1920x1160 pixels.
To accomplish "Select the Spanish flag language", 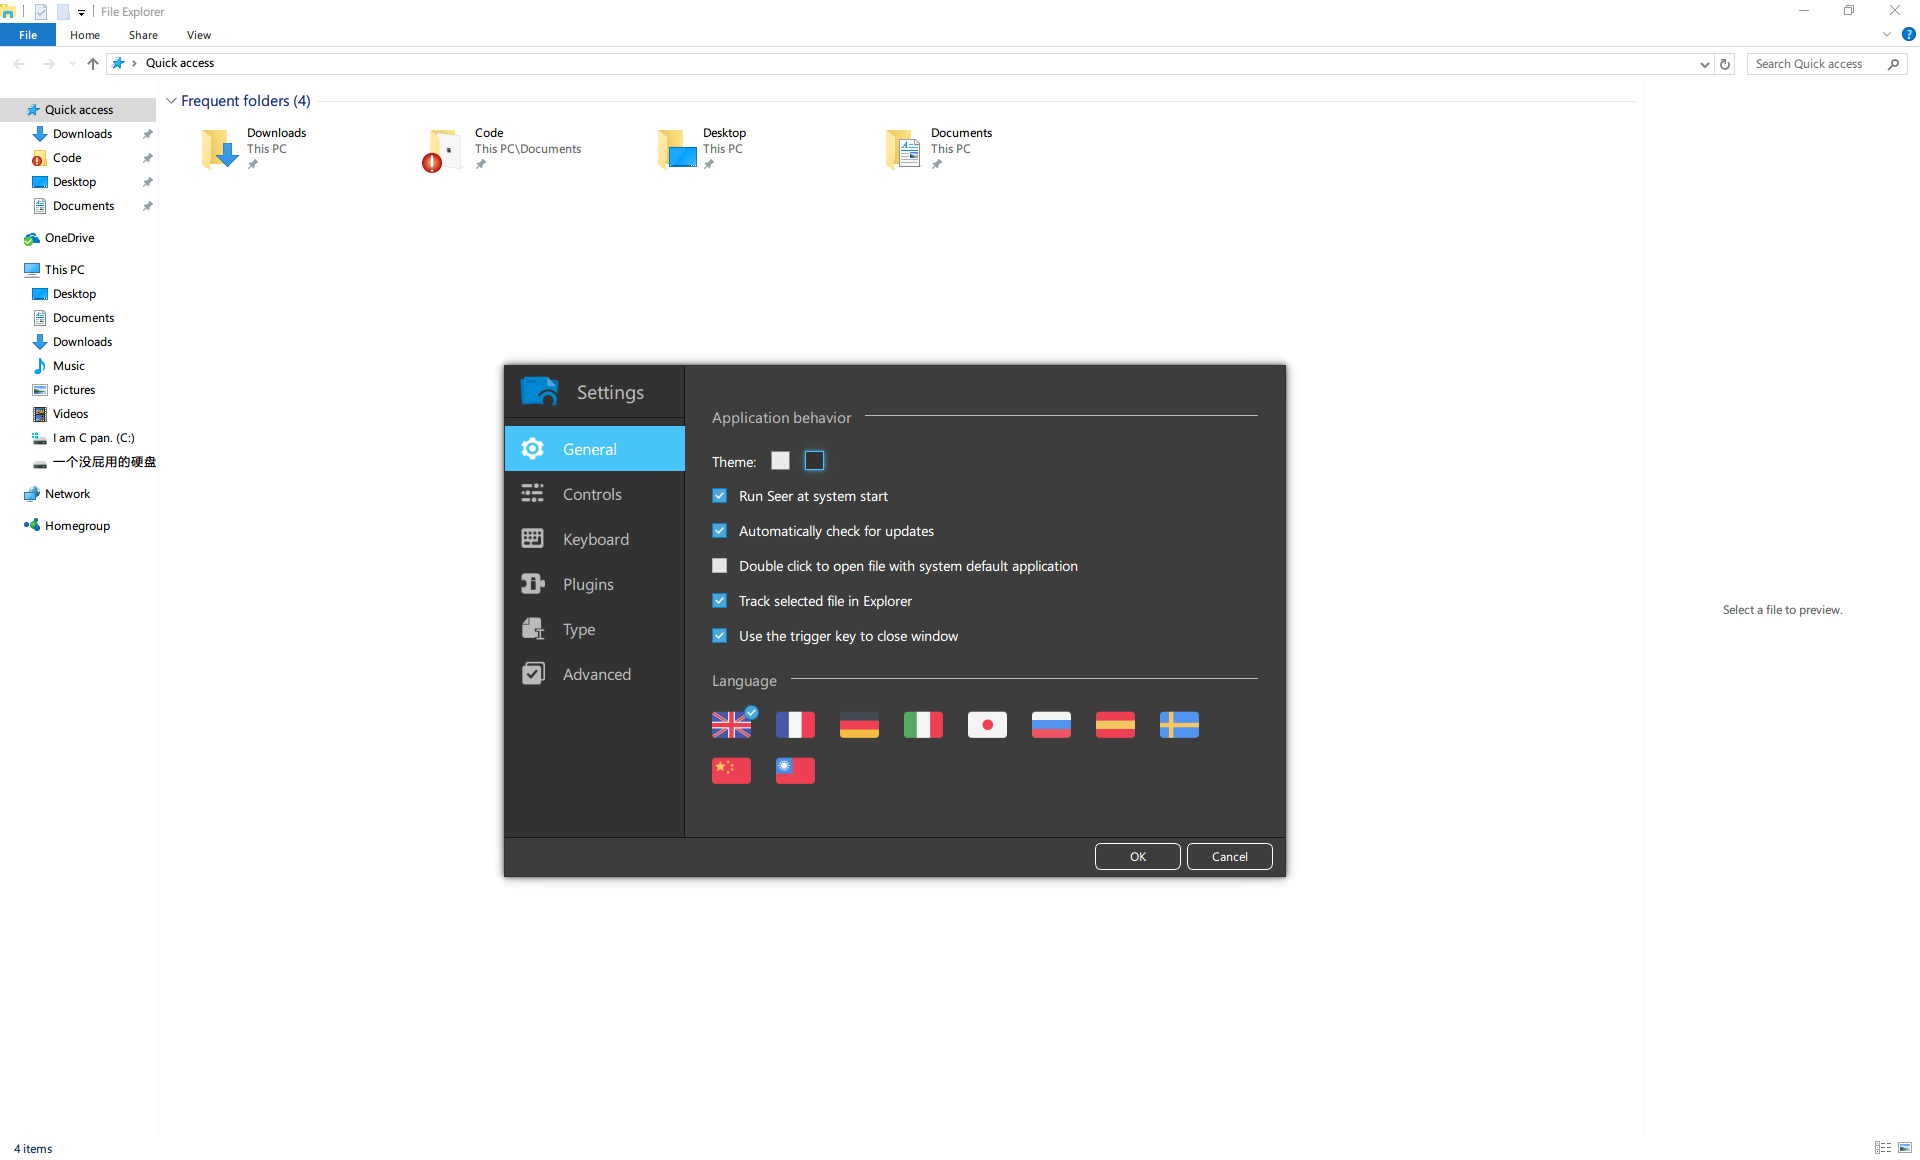I will coord(1115,725).
